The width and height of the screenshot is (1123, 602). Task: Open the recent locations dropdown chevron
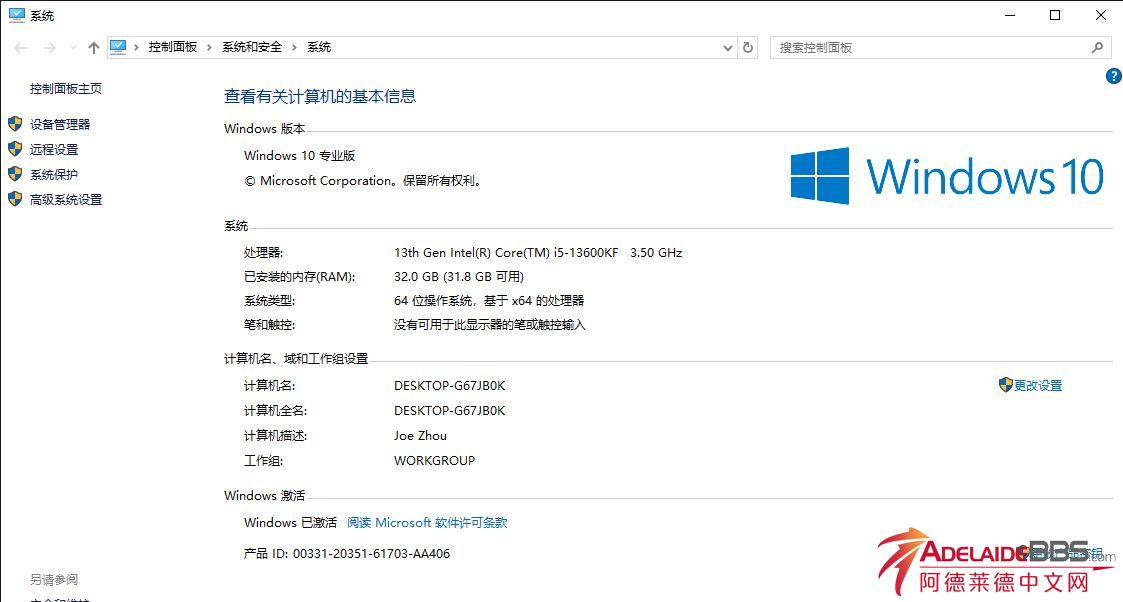pos(73,48)
